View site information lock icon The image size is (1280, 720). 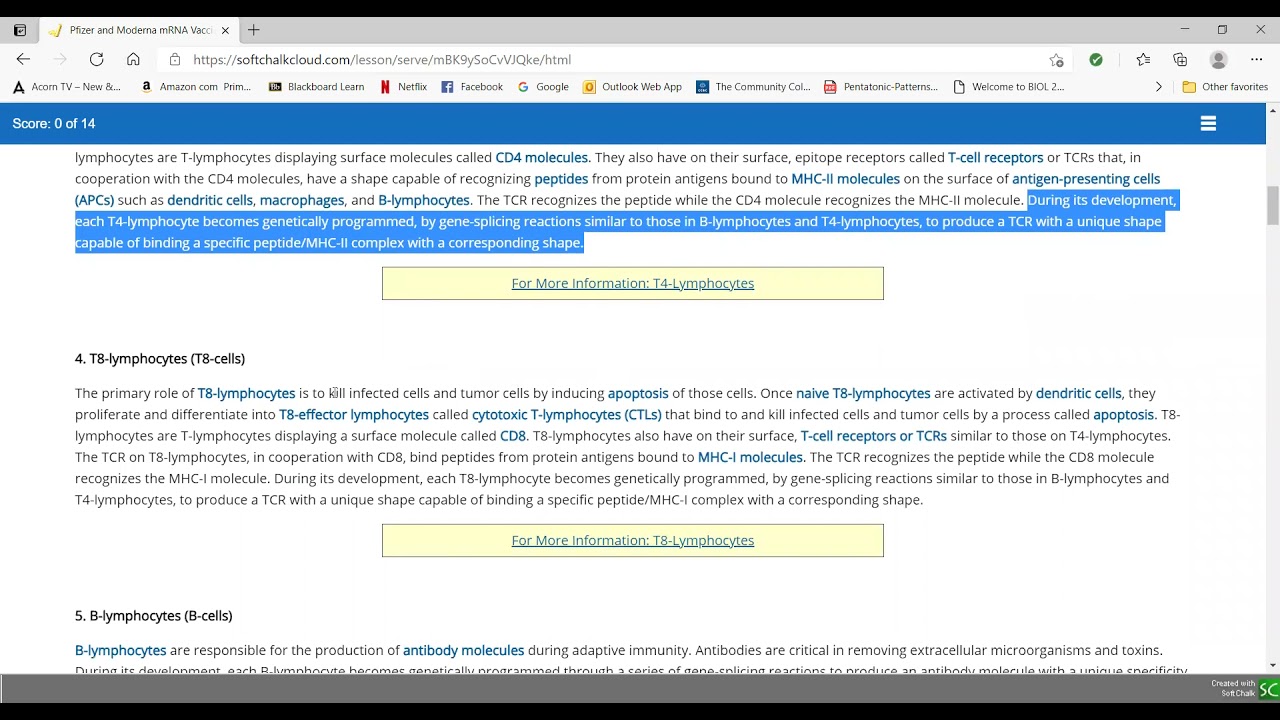(x=174, y=60)
